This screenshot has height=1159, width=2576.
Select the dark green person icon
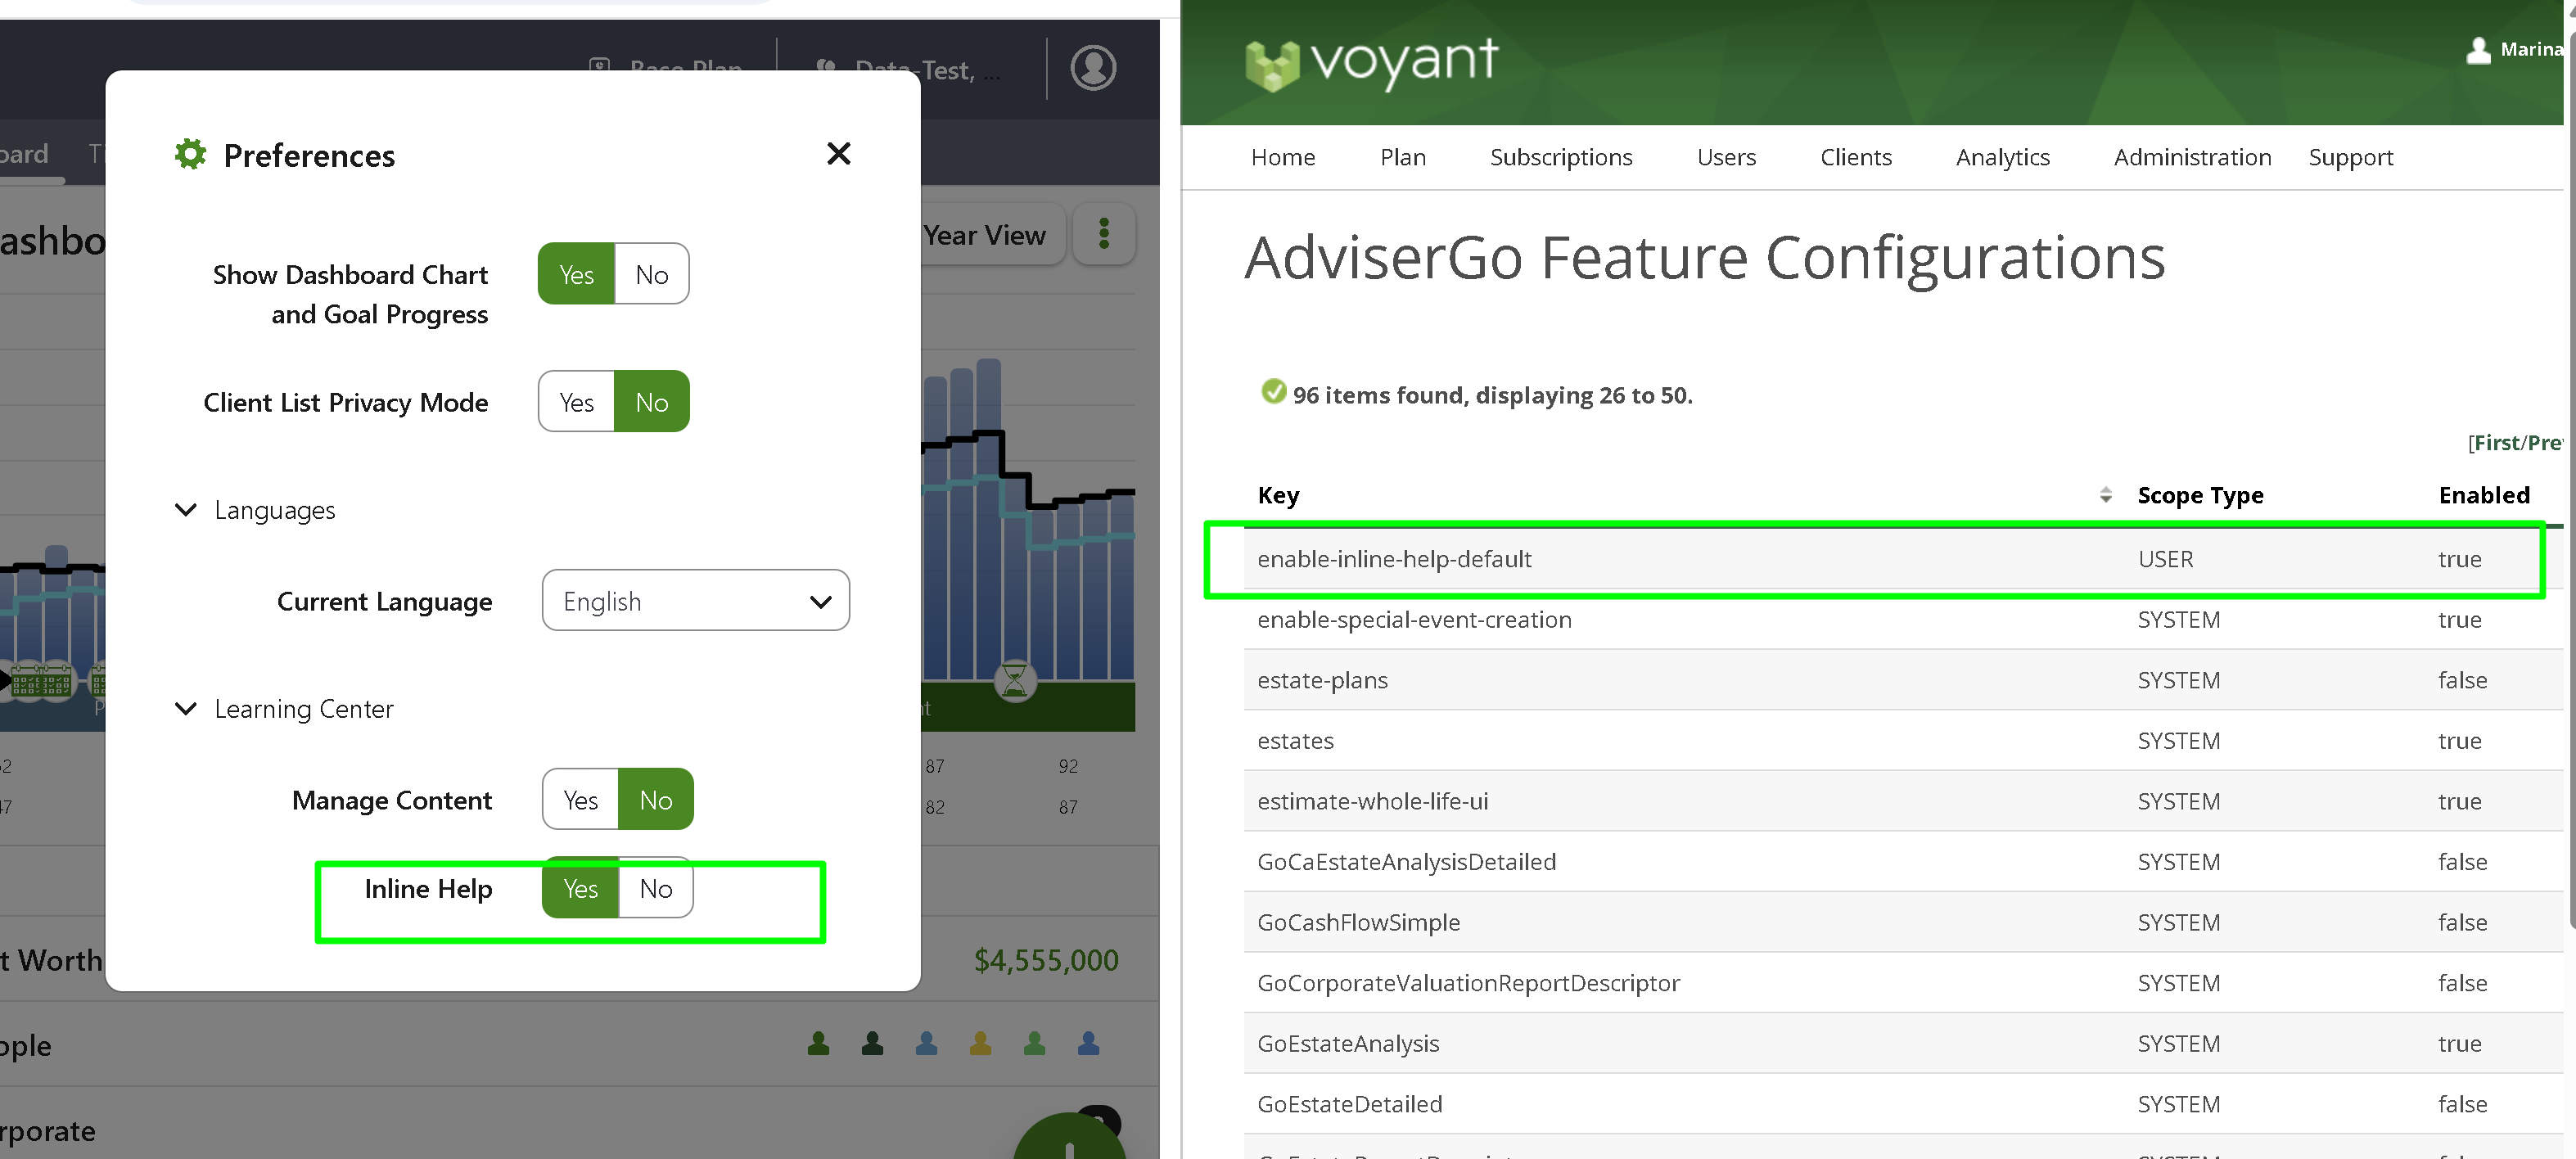tap(872, 1043)
